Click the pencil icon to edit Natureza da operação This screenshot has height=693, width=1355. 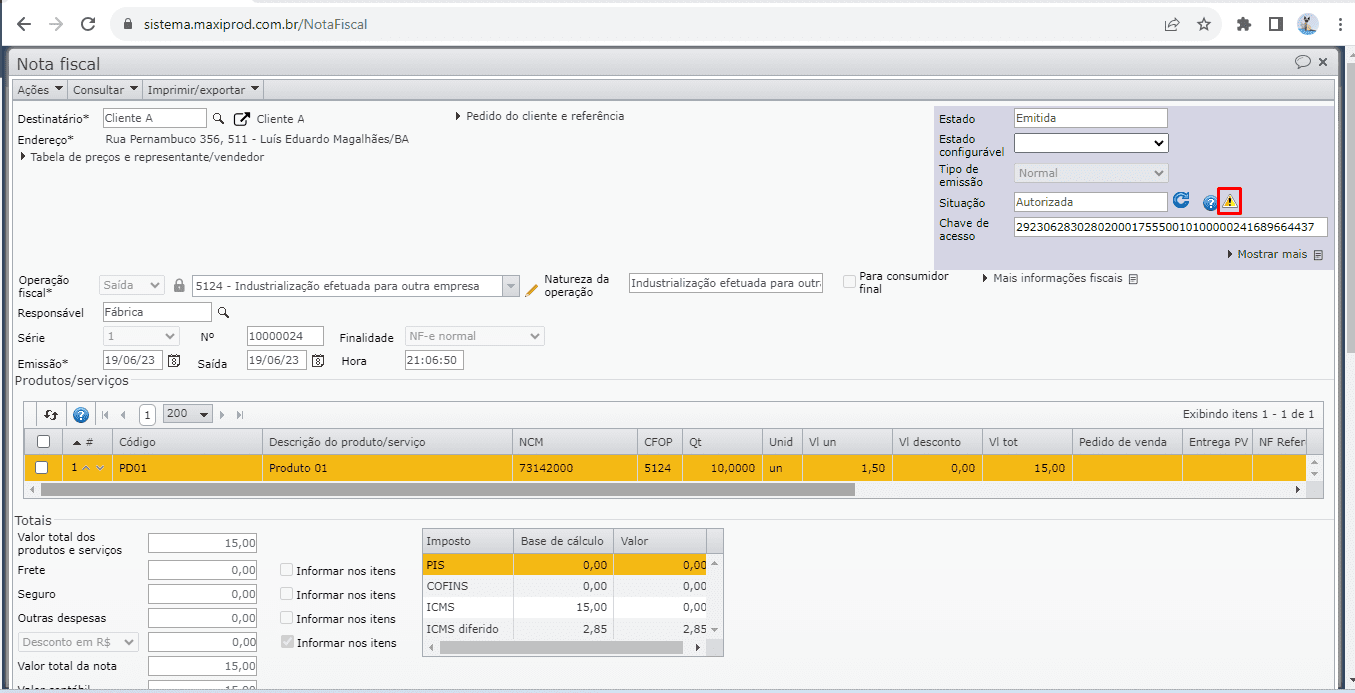coord(532,289)
